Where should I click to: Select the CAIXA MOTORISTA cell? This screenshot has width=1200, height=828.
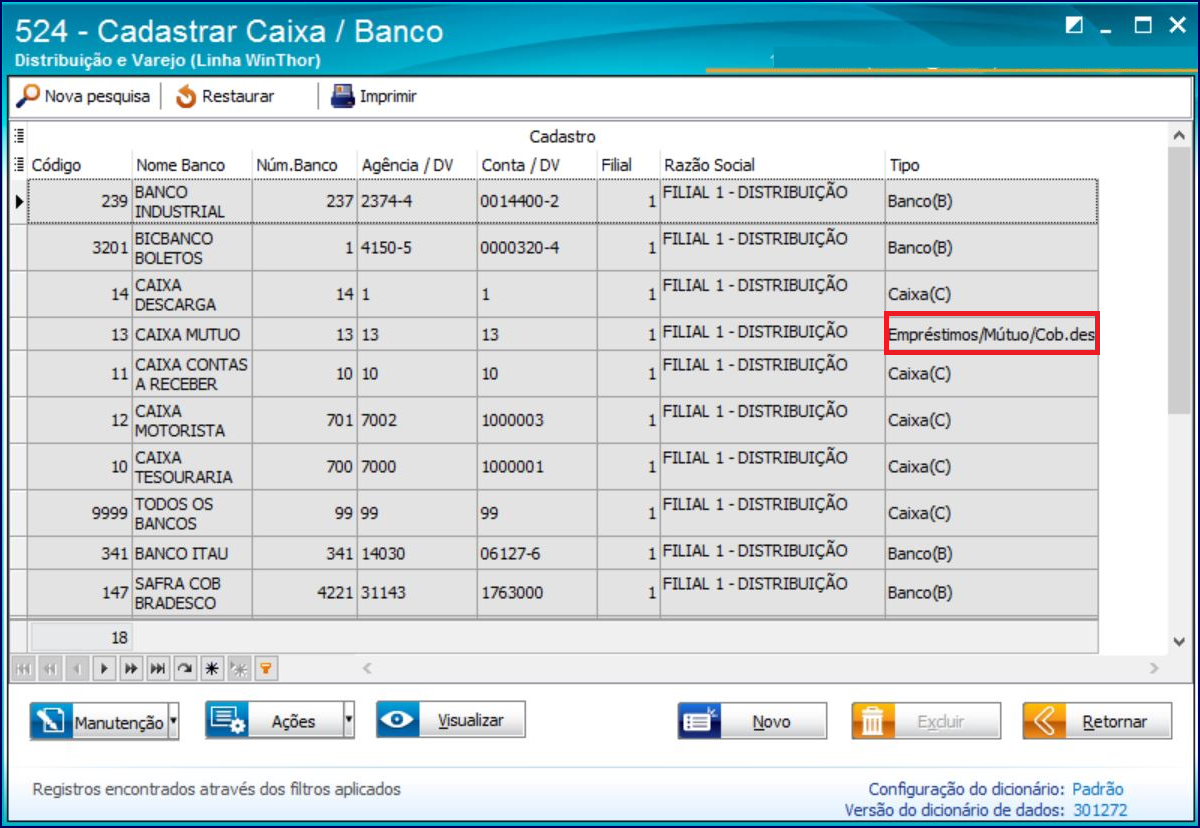[x=192, y=420]
